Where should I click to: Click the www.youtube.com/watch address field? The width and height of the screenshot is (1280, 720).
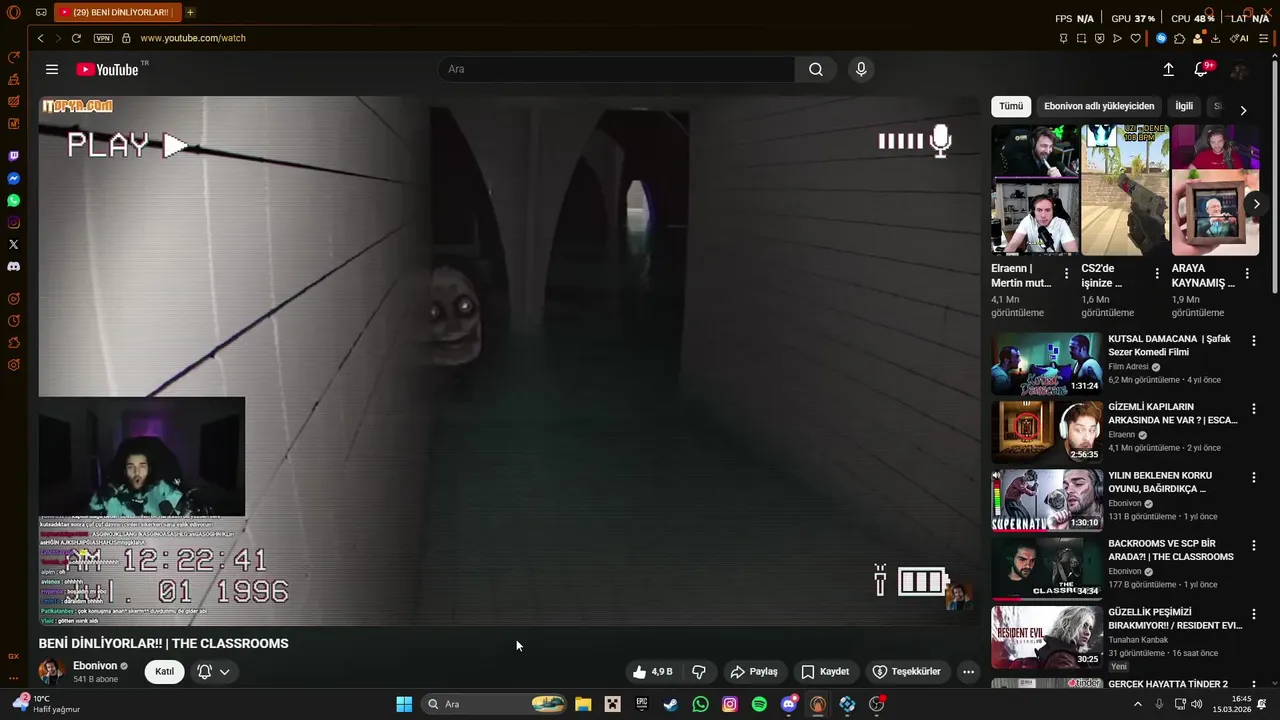click(x=193, y=38)
